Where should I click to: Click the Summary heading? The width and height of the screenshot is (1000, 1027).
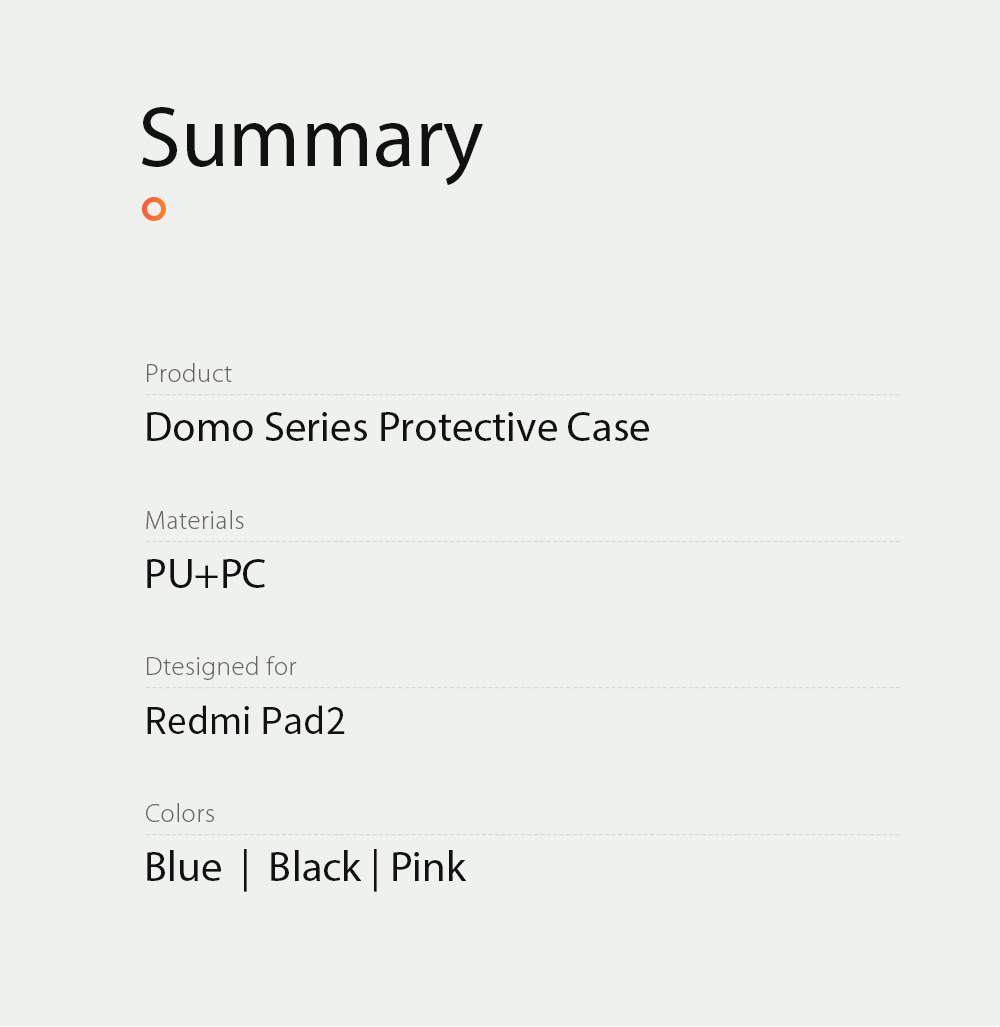(x=311, y=140)
